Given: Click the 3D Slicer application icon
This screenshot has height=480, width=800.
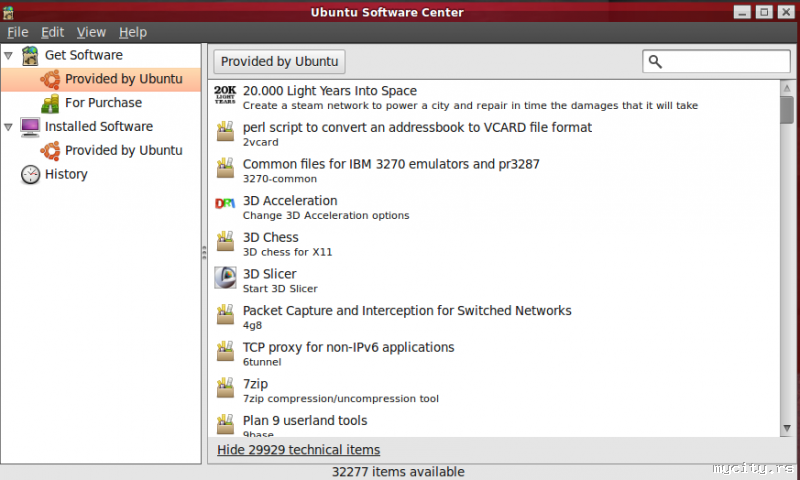Looking at the screenshot, I should [225, 278].
